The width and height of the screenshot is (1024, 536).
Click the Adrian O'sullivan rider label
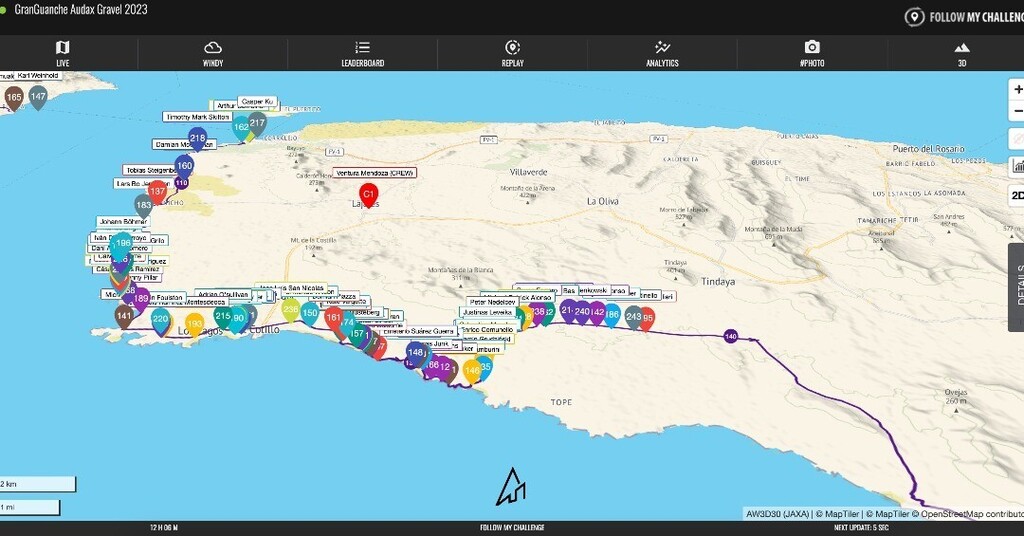pyautogui.click(x=223, y=294)
